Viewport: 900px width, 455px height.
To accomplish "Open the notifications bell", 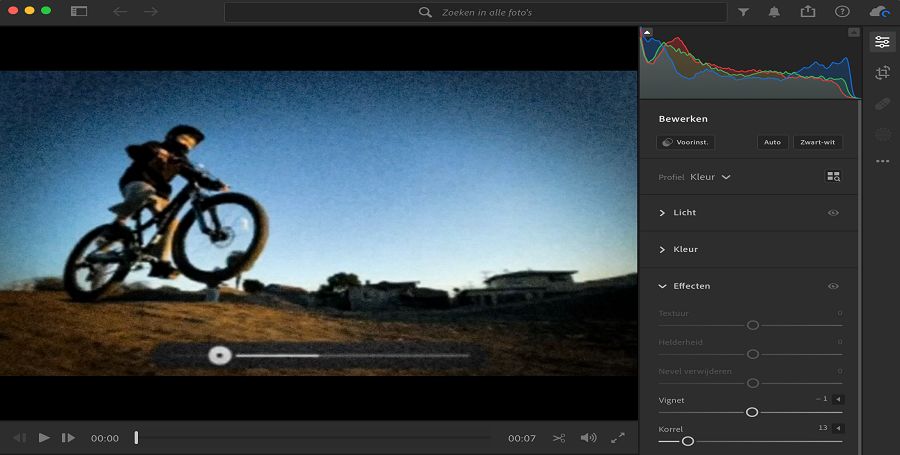I will point(774,11).
